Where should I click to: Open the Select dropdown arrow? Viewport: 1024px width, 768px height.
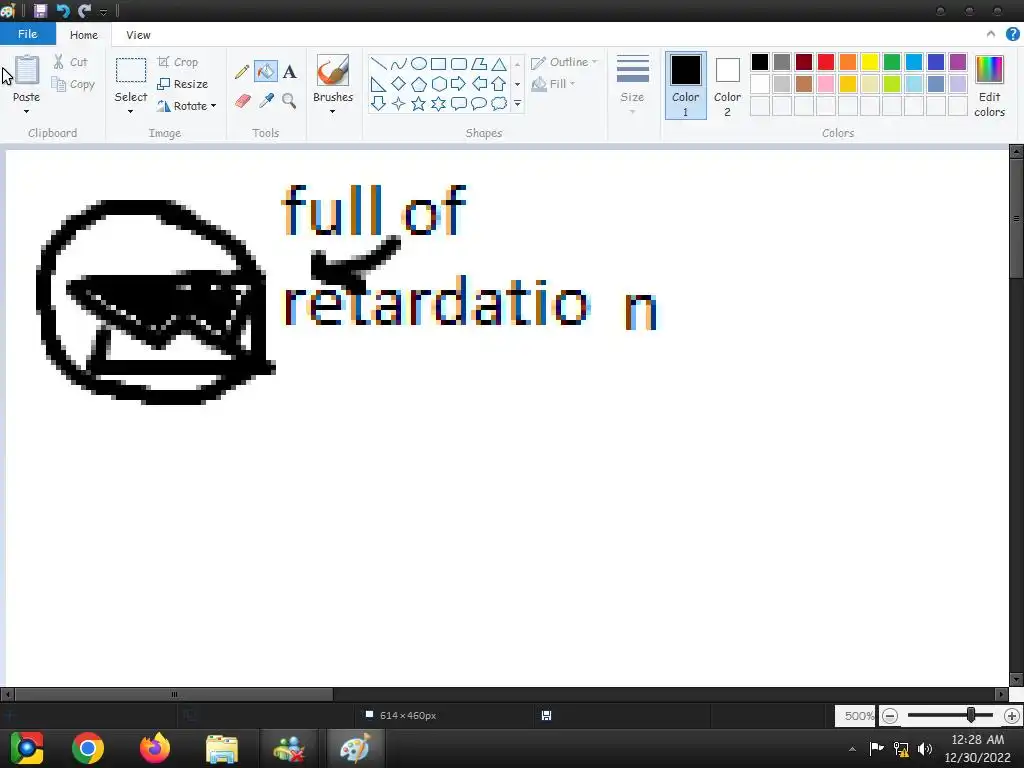pos(131,112)
